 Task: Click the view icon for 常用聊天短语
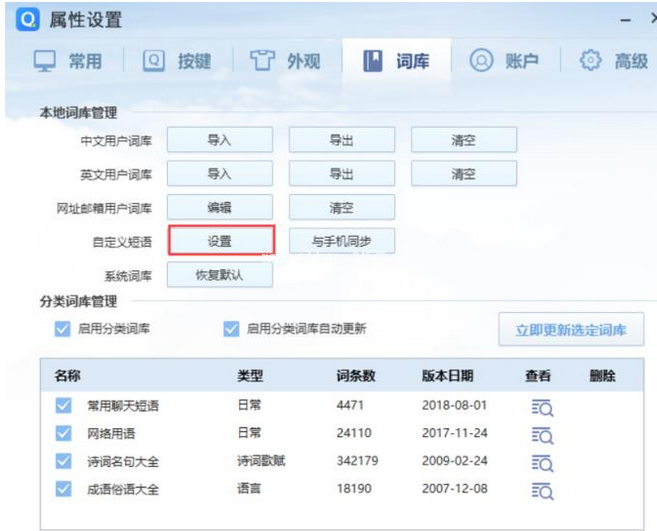tap(543, 406)
